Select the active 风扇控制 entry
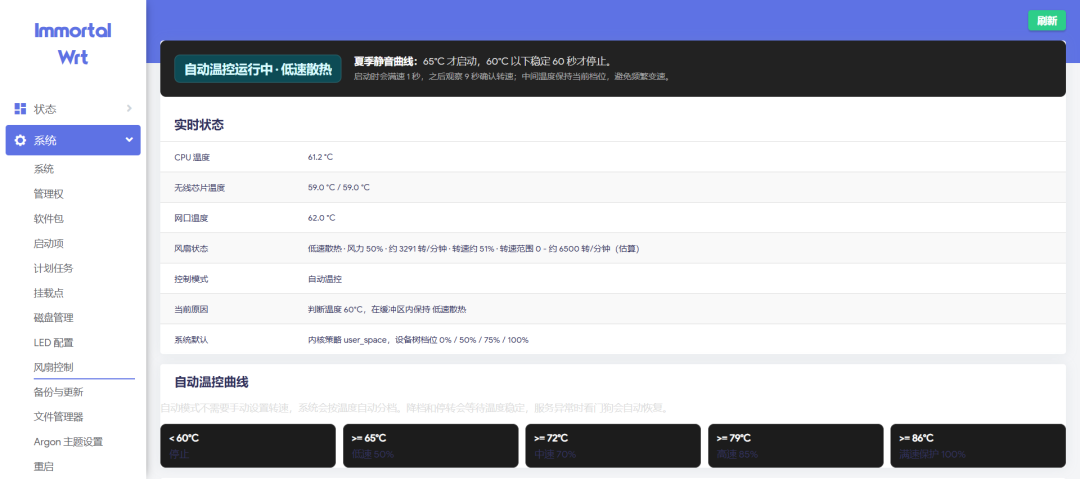The width and height of the screenshot is (1080, 479). (x=53, y=367)
